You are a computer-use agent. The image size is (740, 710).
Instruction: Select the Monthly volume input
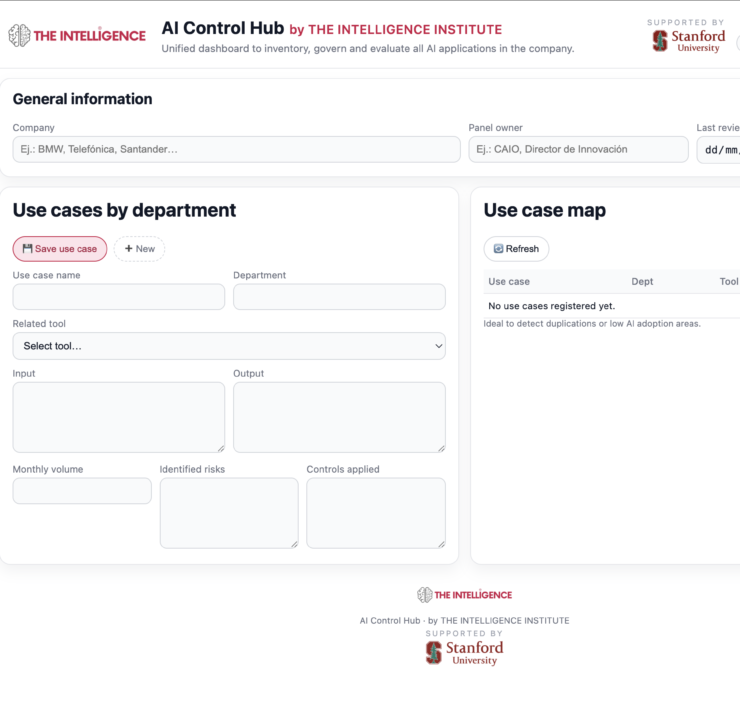point(82,491)
